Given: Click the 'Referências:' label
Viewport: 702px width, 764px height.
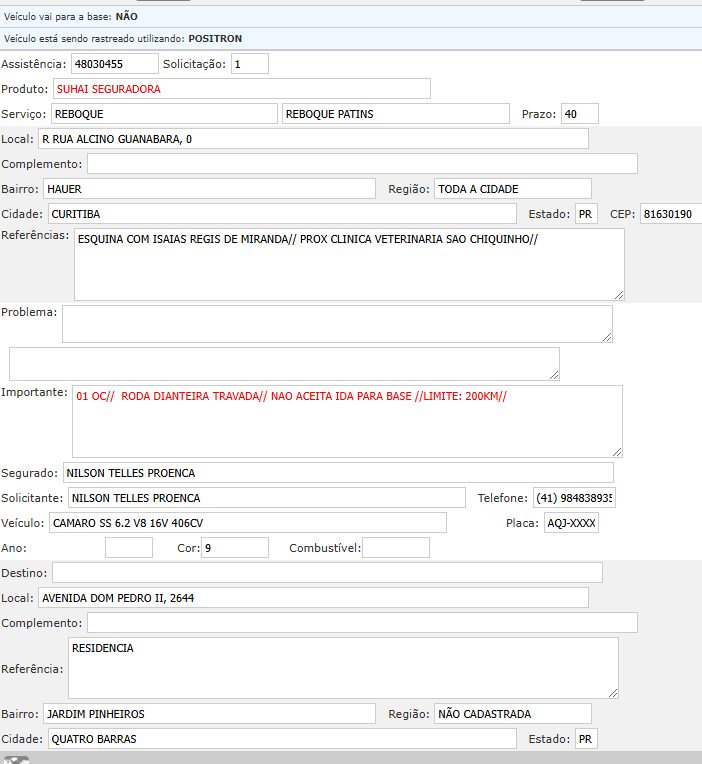Looking at the screenshot, I should (x=35, y=235).
